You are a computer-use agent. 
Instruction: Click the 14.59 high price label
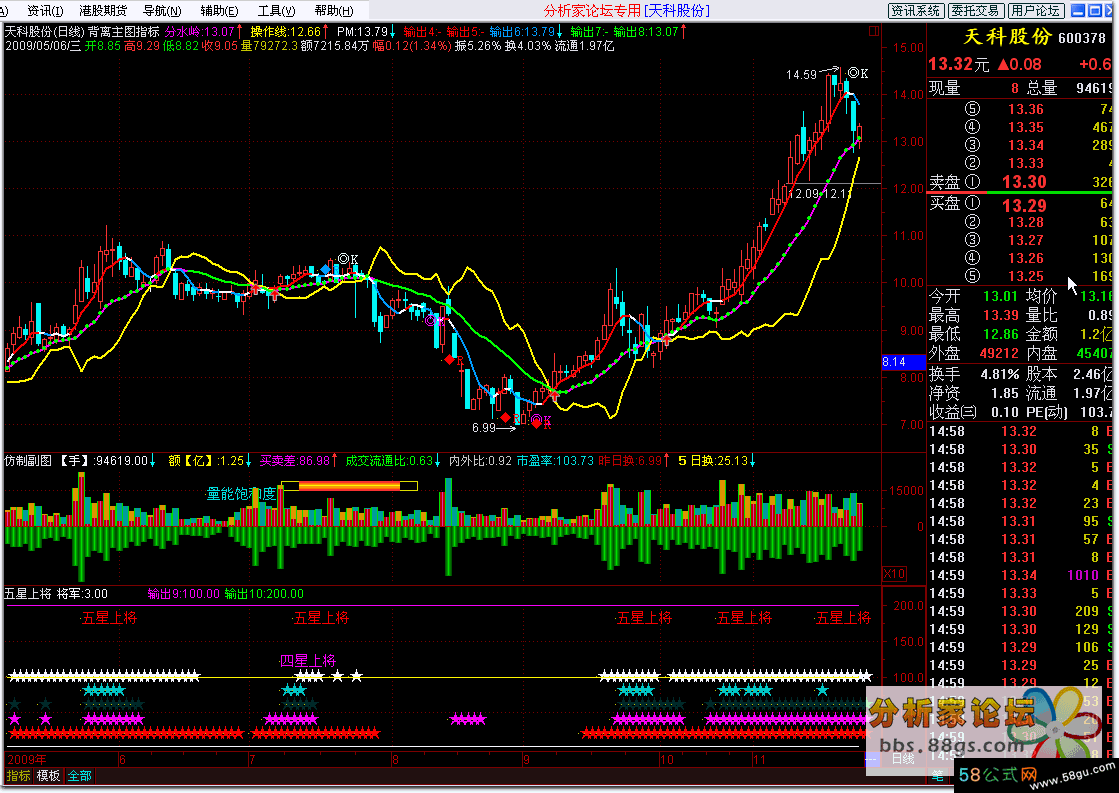801,74
